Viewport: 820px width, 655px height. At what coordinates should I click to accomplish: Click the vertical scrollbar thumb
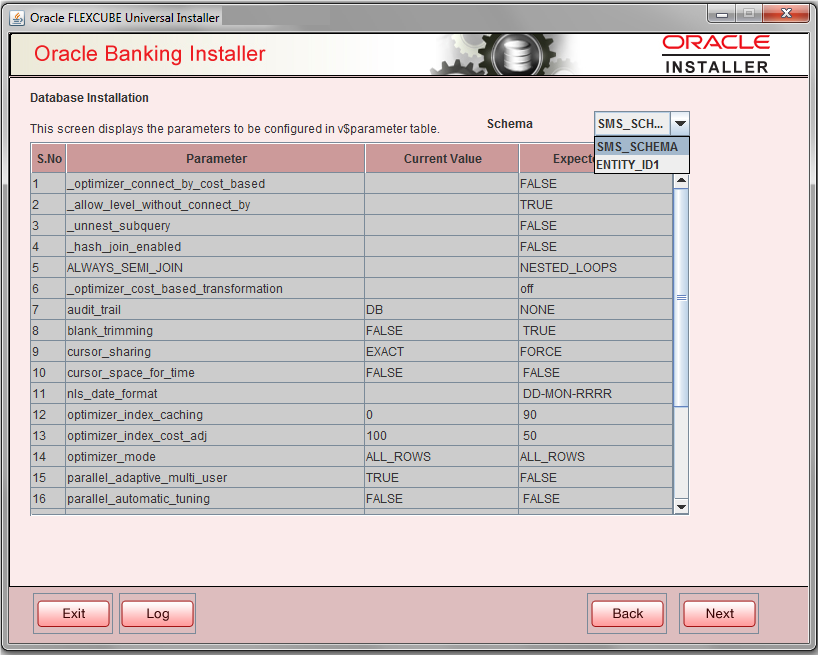tap(682, 300)
